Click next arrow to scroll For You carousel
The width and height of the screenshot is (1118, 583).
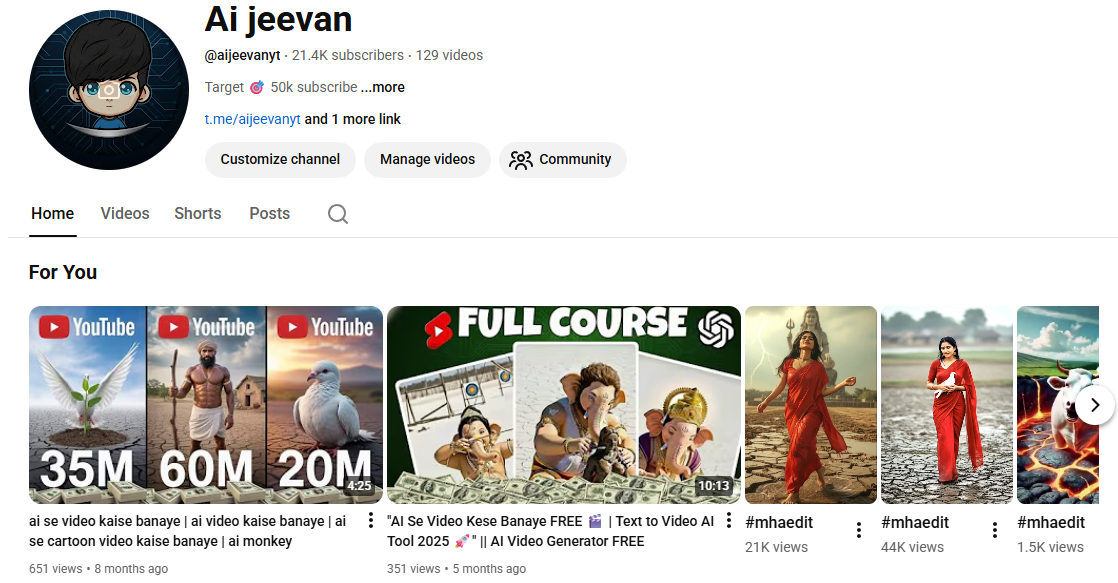tap(1095, 405)
